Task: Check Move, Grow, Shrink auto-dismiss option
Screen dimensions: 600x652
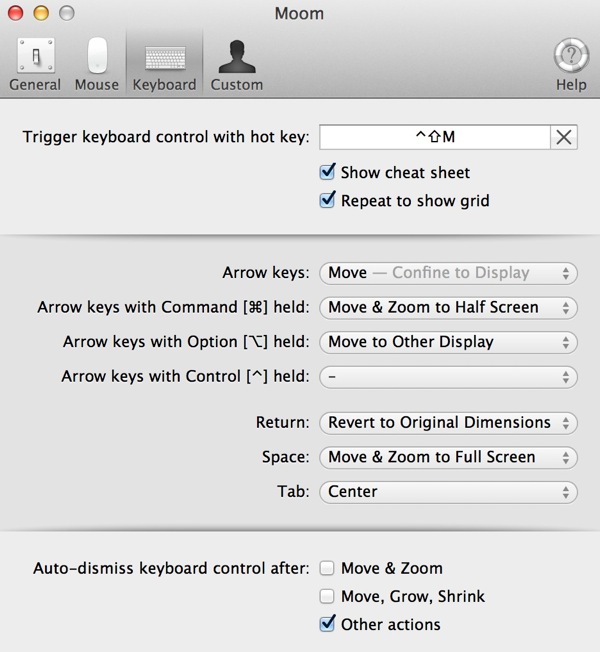Action: click(327, 596)
